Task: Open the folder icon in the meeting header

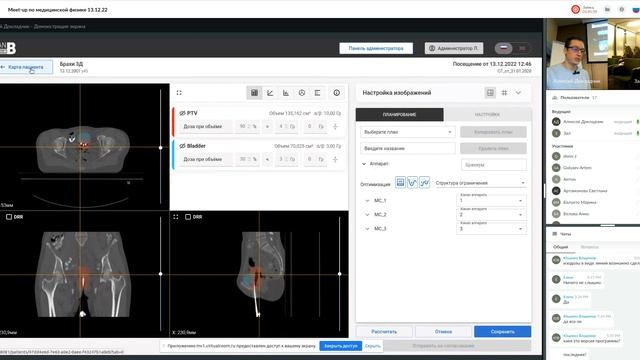Action: pos(607,9)
